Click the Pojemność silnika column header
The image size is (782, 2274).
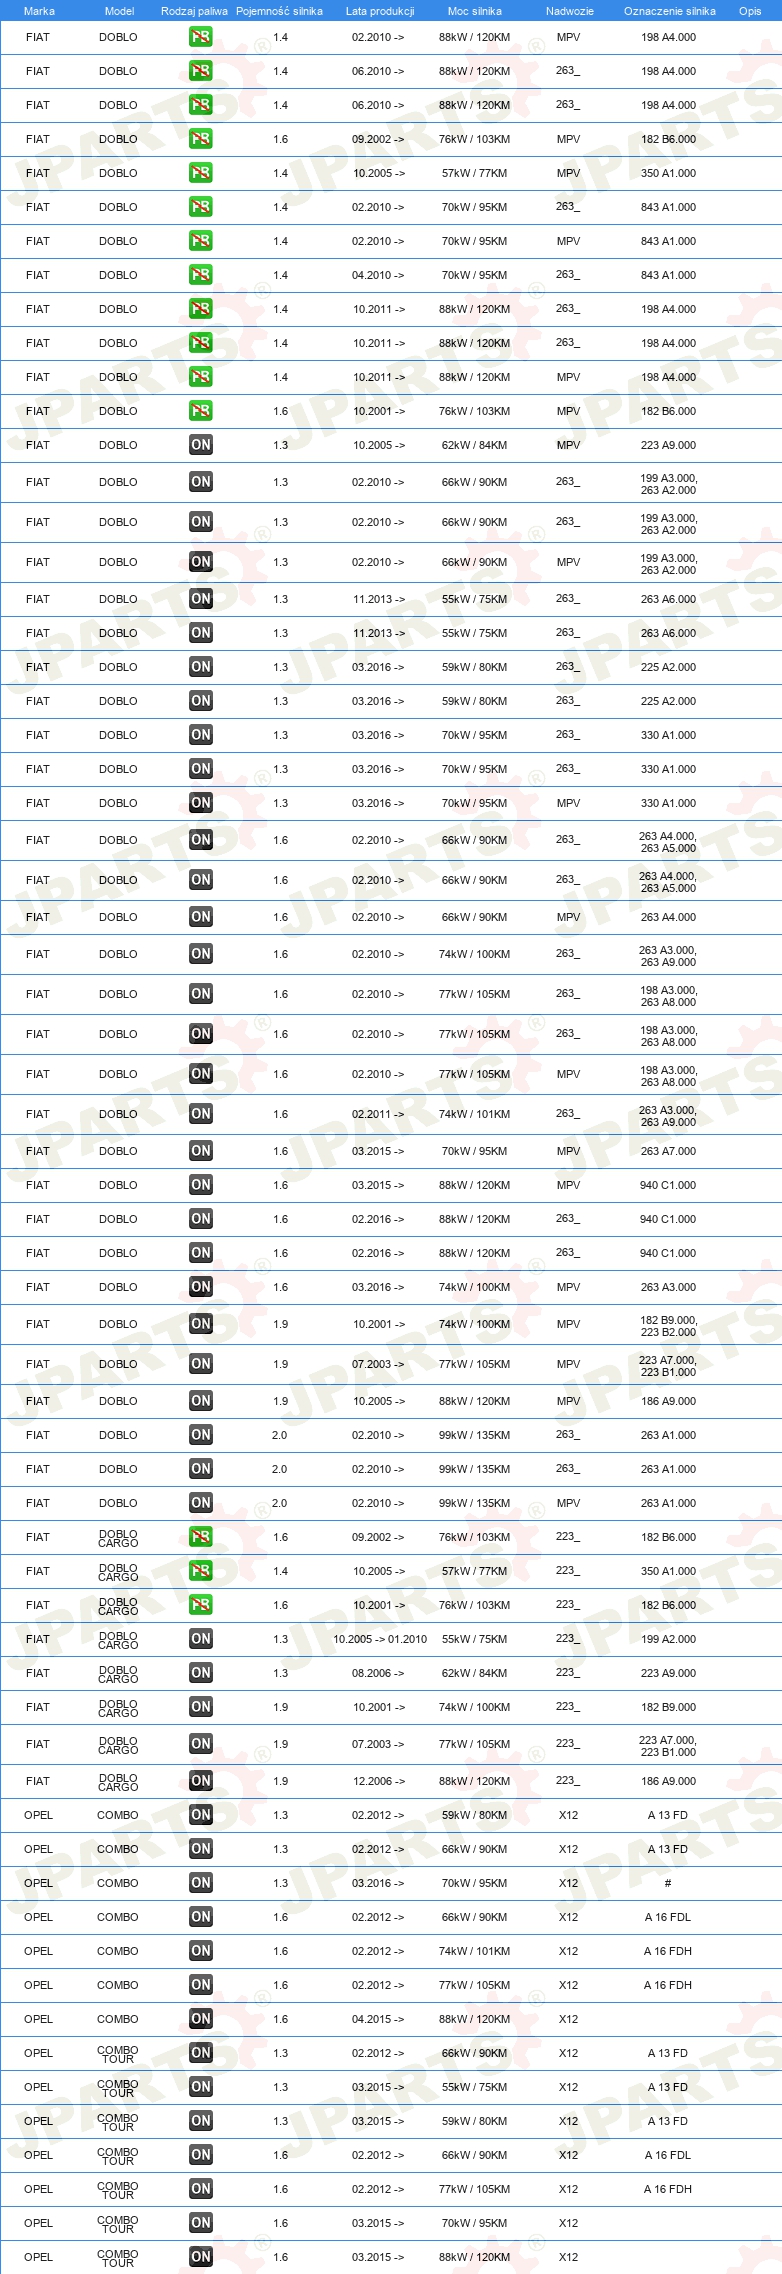click(x=279, y=11)
